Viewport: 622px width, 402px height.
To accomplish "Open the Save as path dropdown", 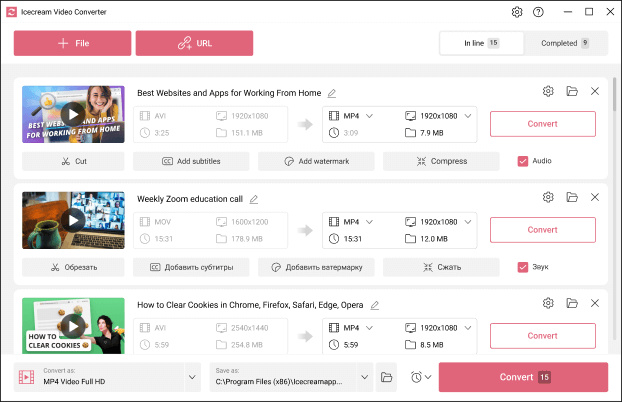I will pyautogui.click(x=365, y=377).
